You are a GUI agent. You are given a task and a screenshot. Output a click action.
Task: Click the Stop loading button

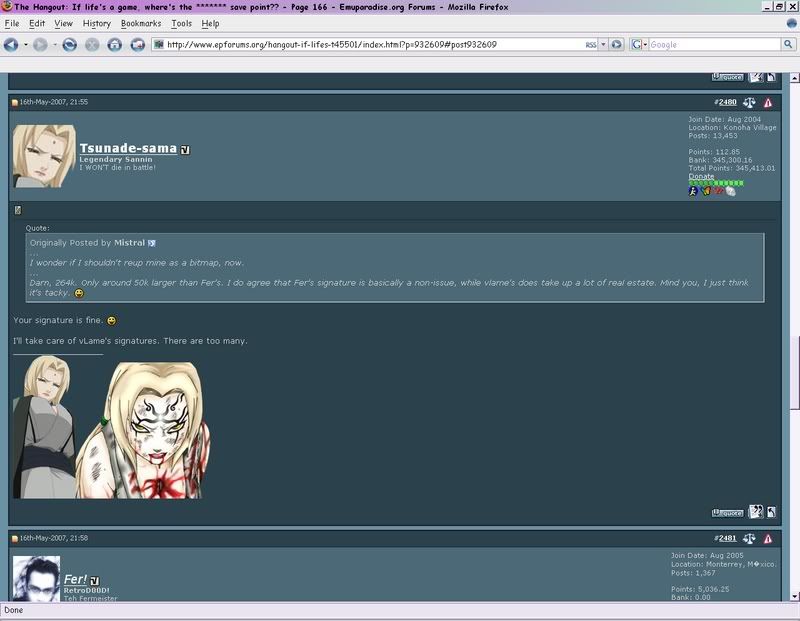tap(92, 45)
